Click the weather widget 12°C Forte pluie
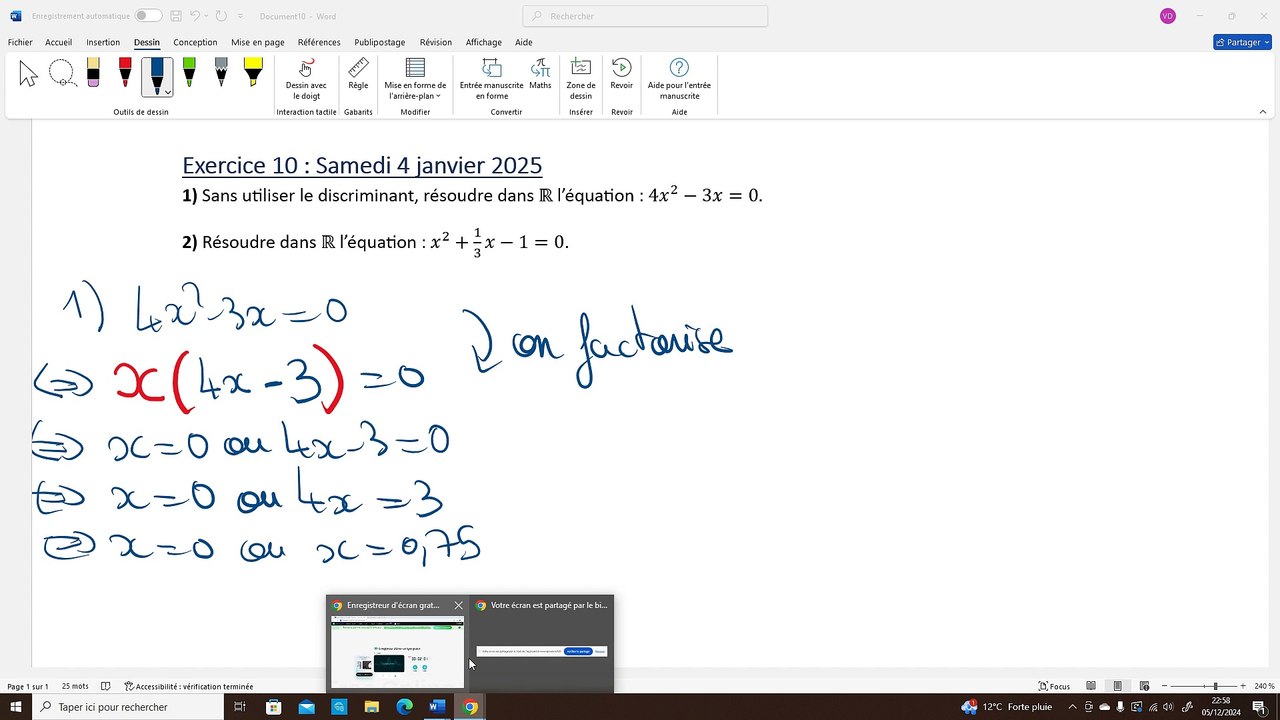Screen dimensions: 1280x720 (1007, 707)
